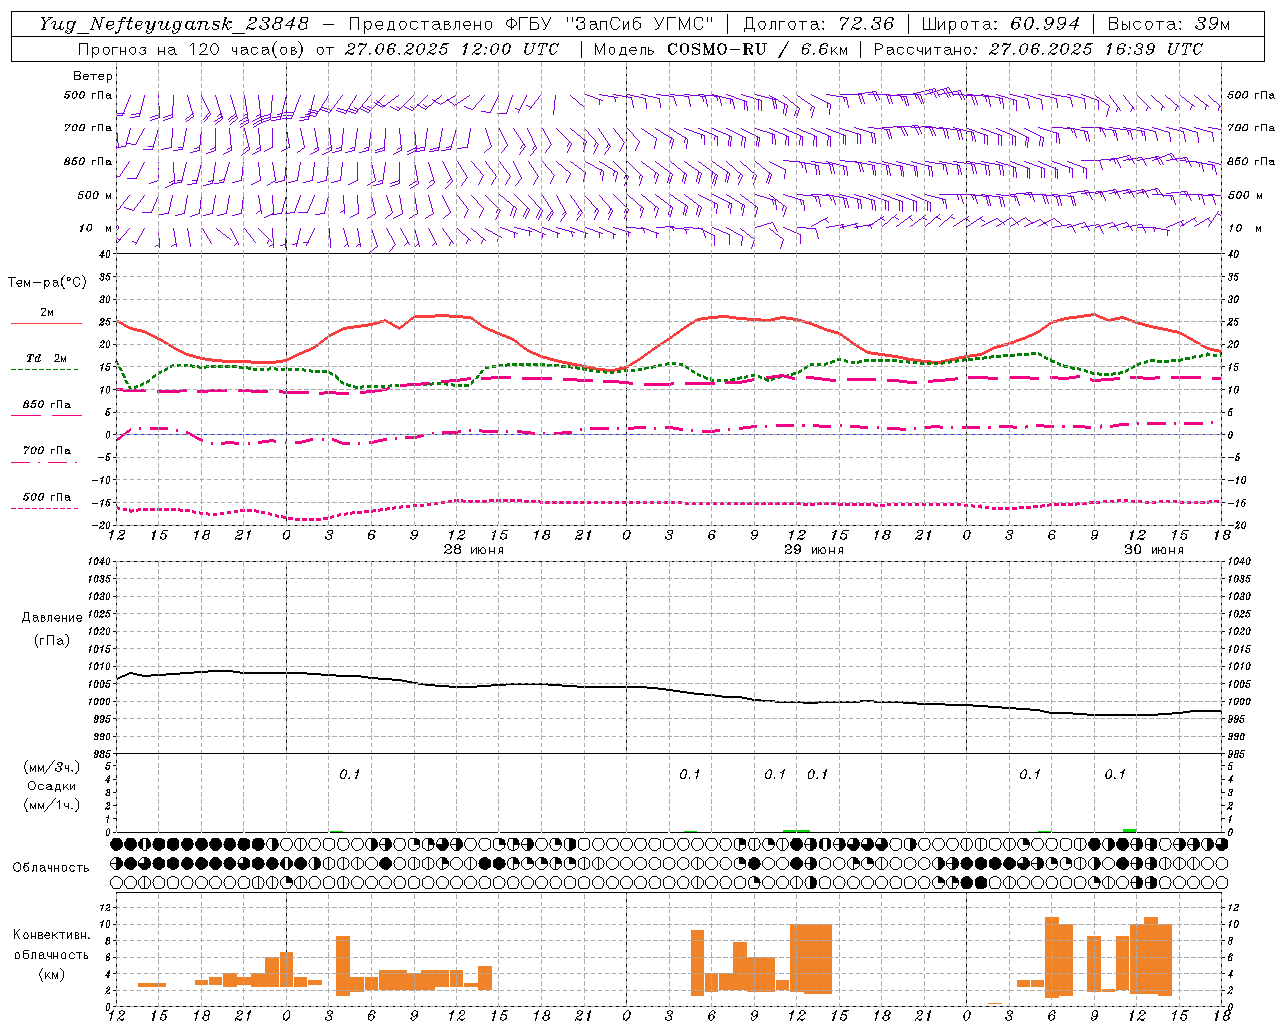Select the elevation label Высота: 39м
The height and width of the screenshot is (1024, 1280).
pyautogui.click(x=1169, y=24)
